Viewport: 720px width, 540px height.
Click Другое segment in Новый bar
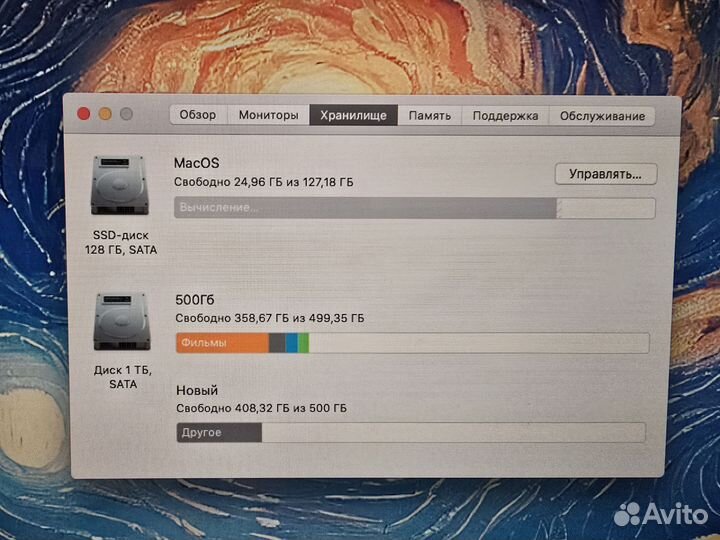click(x=219, y=433)
